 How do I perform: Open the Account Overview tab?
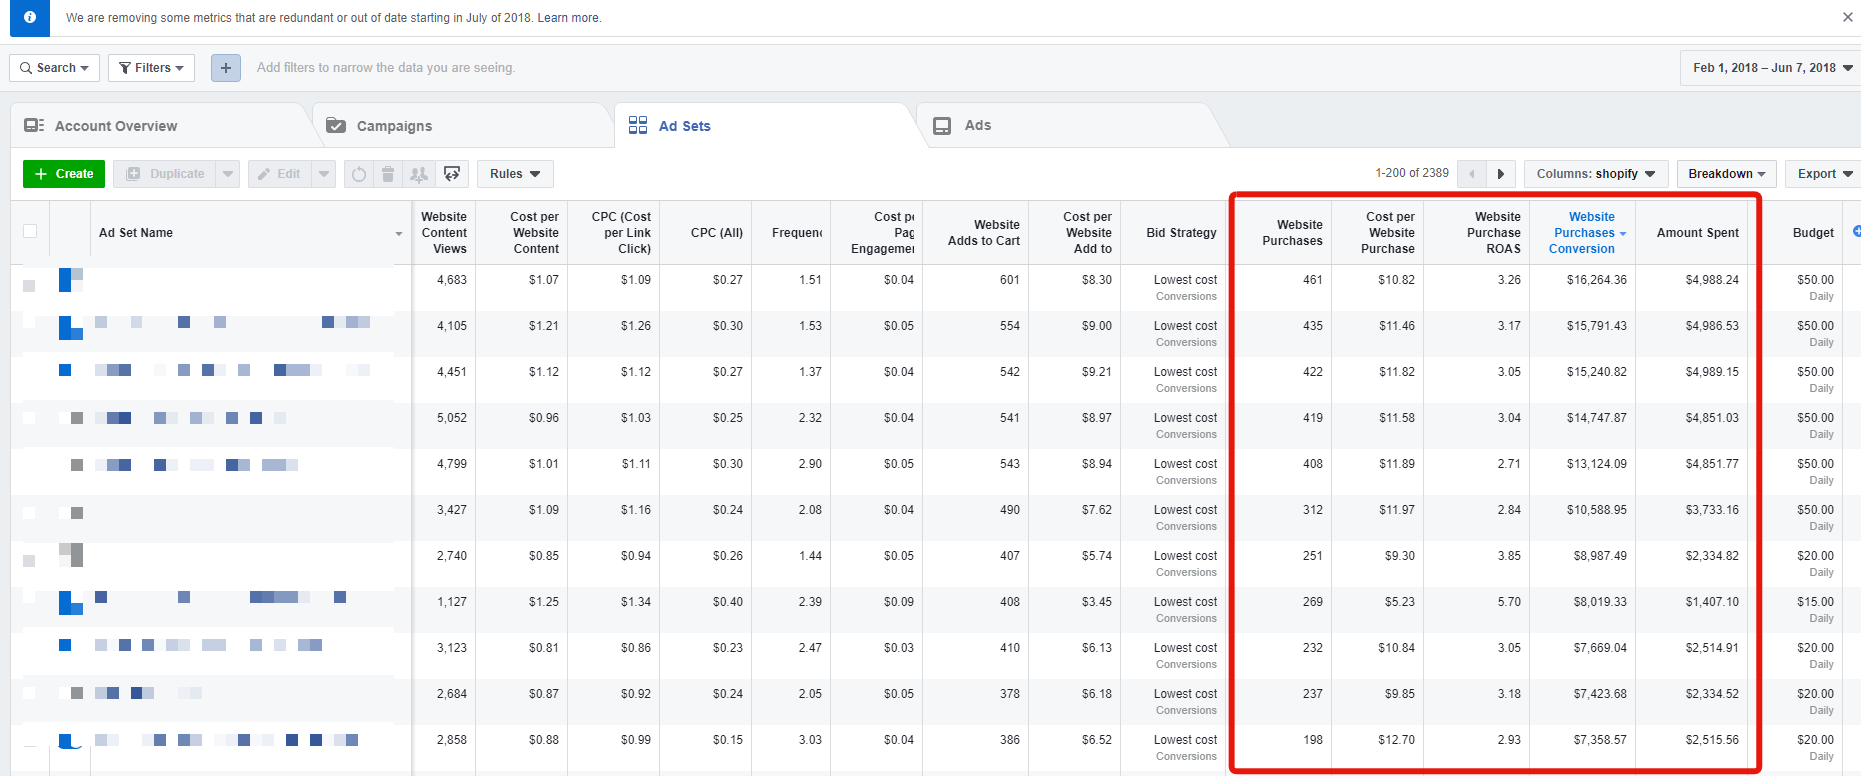coord(116,126)
